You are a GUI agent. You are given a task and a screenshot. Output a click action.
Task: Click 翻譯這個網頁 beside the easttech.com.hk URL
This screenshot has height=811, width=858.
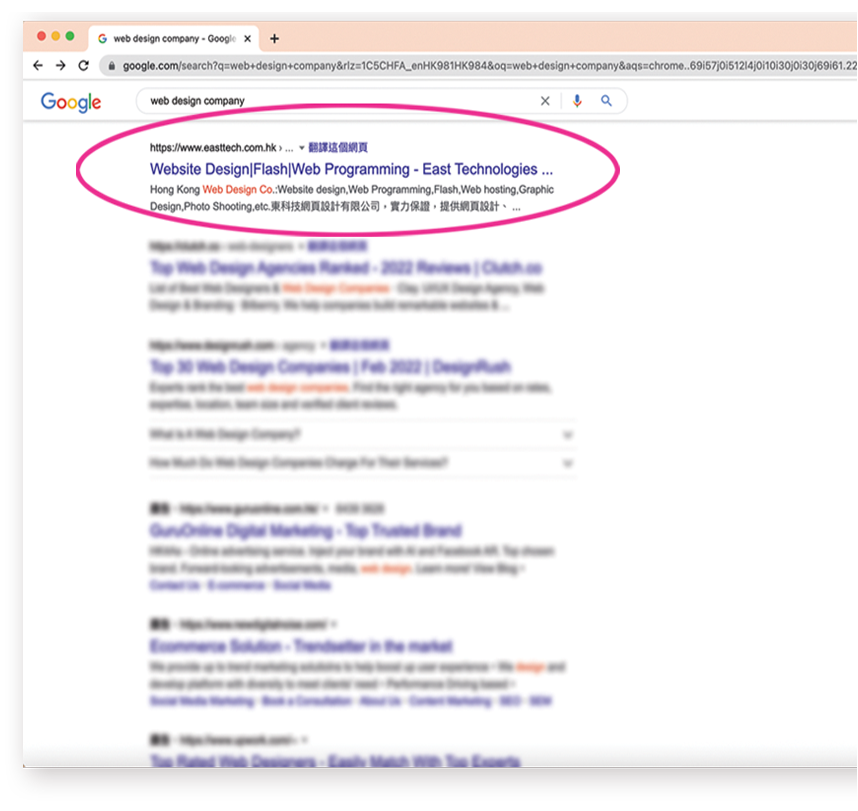(x=338, y=148)
